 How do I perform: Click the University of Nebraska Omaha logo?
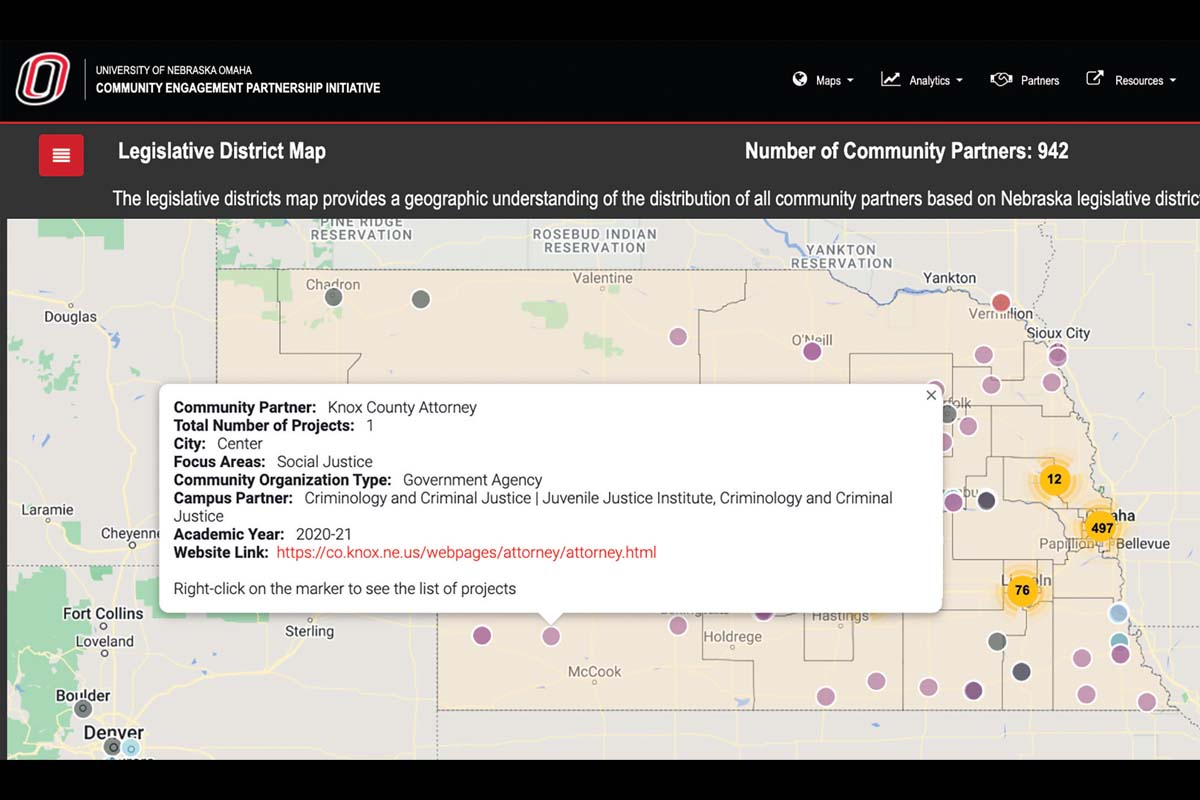coord(43,79)
